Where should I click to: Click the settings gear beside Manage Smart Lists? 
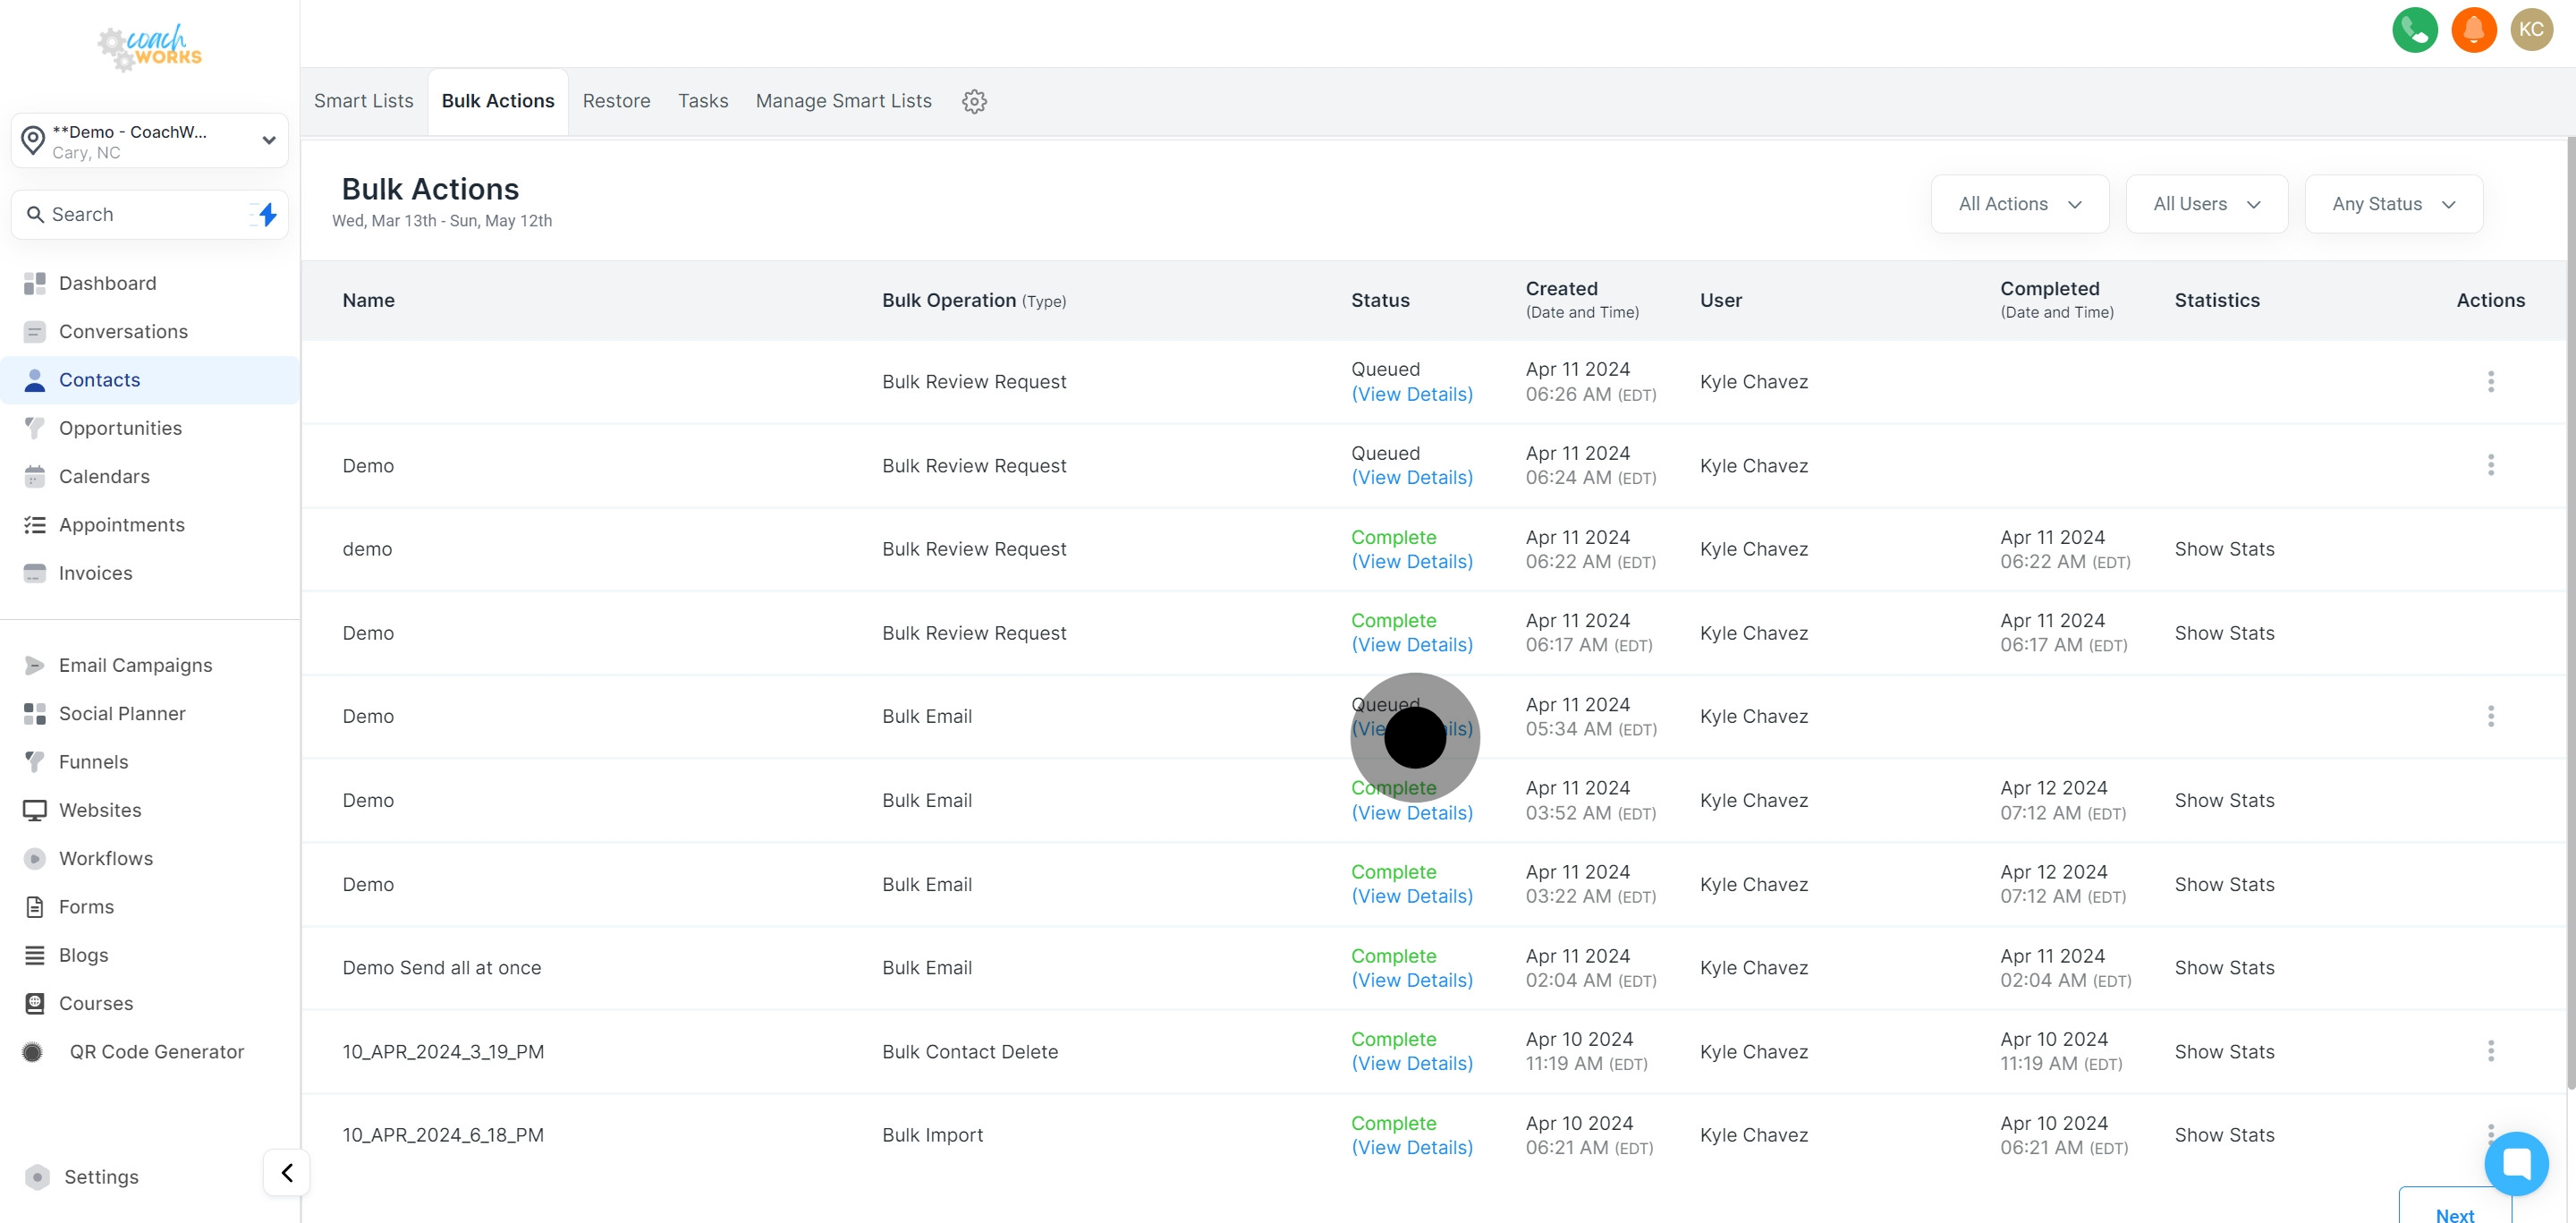tap(974, 101)
